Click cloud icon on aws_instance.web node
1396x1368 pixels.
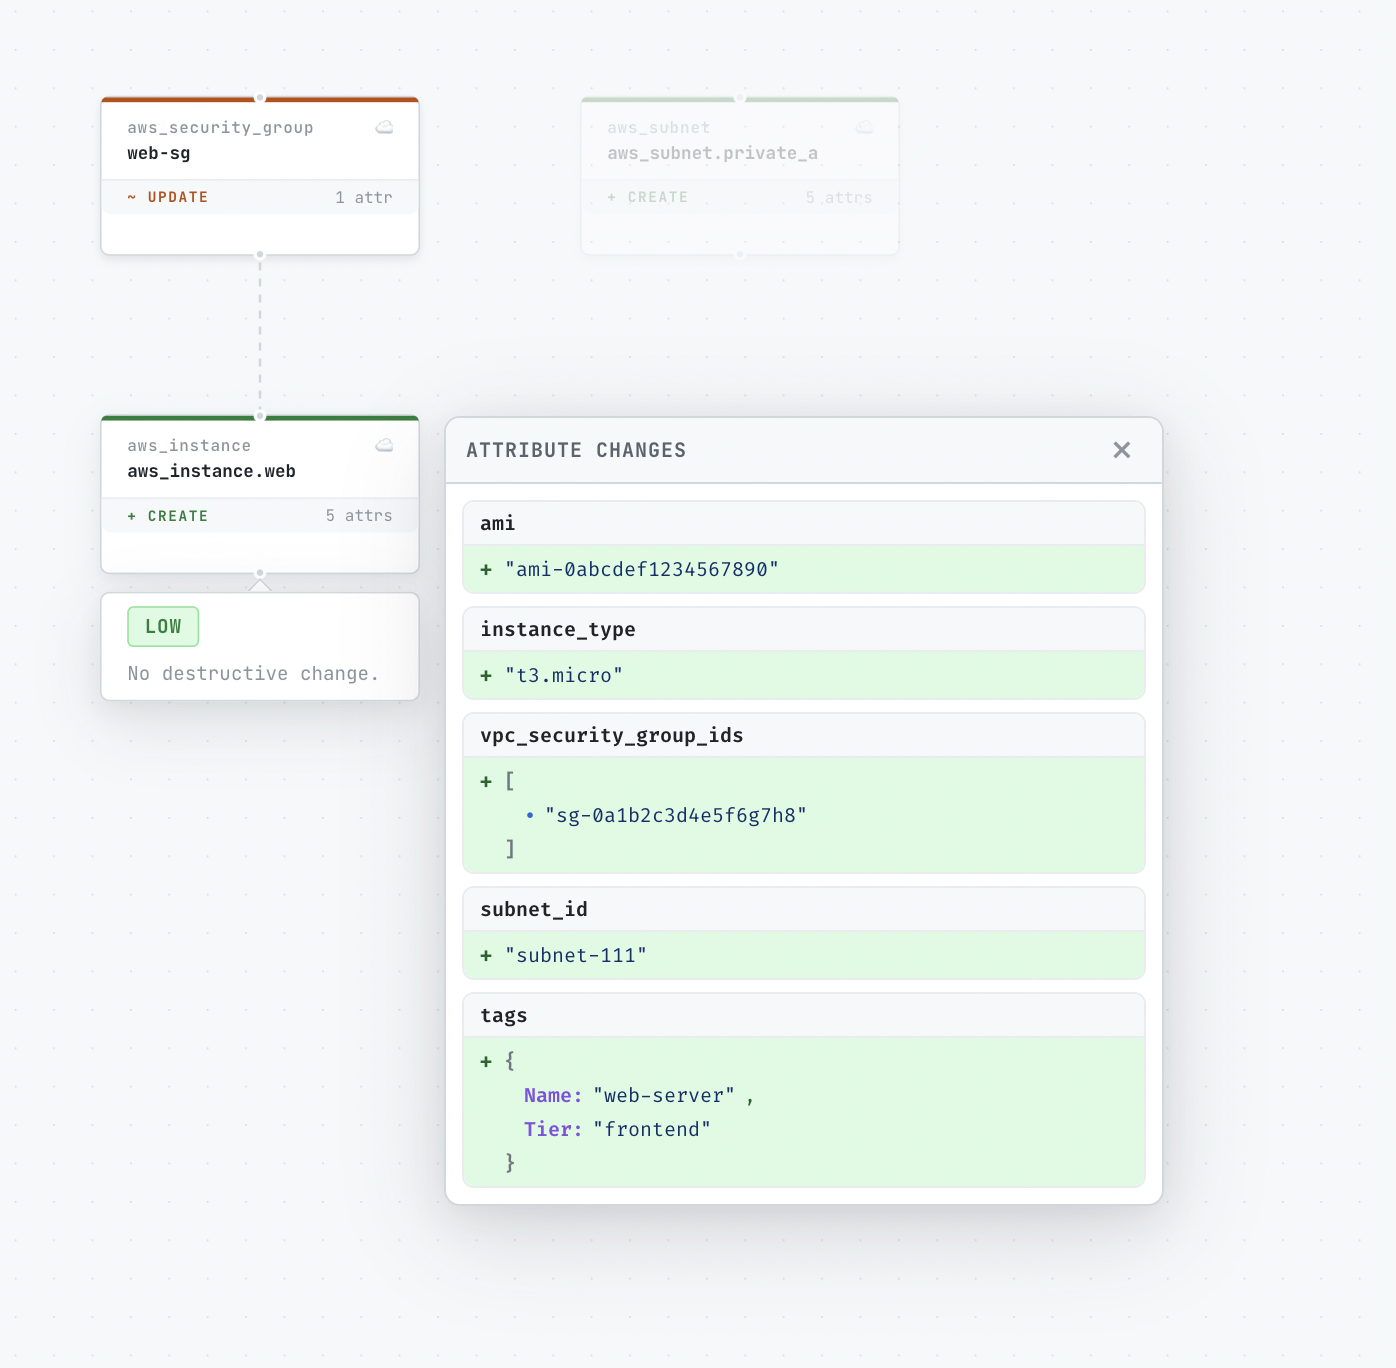pyautogui.click(x=384, y=445)
